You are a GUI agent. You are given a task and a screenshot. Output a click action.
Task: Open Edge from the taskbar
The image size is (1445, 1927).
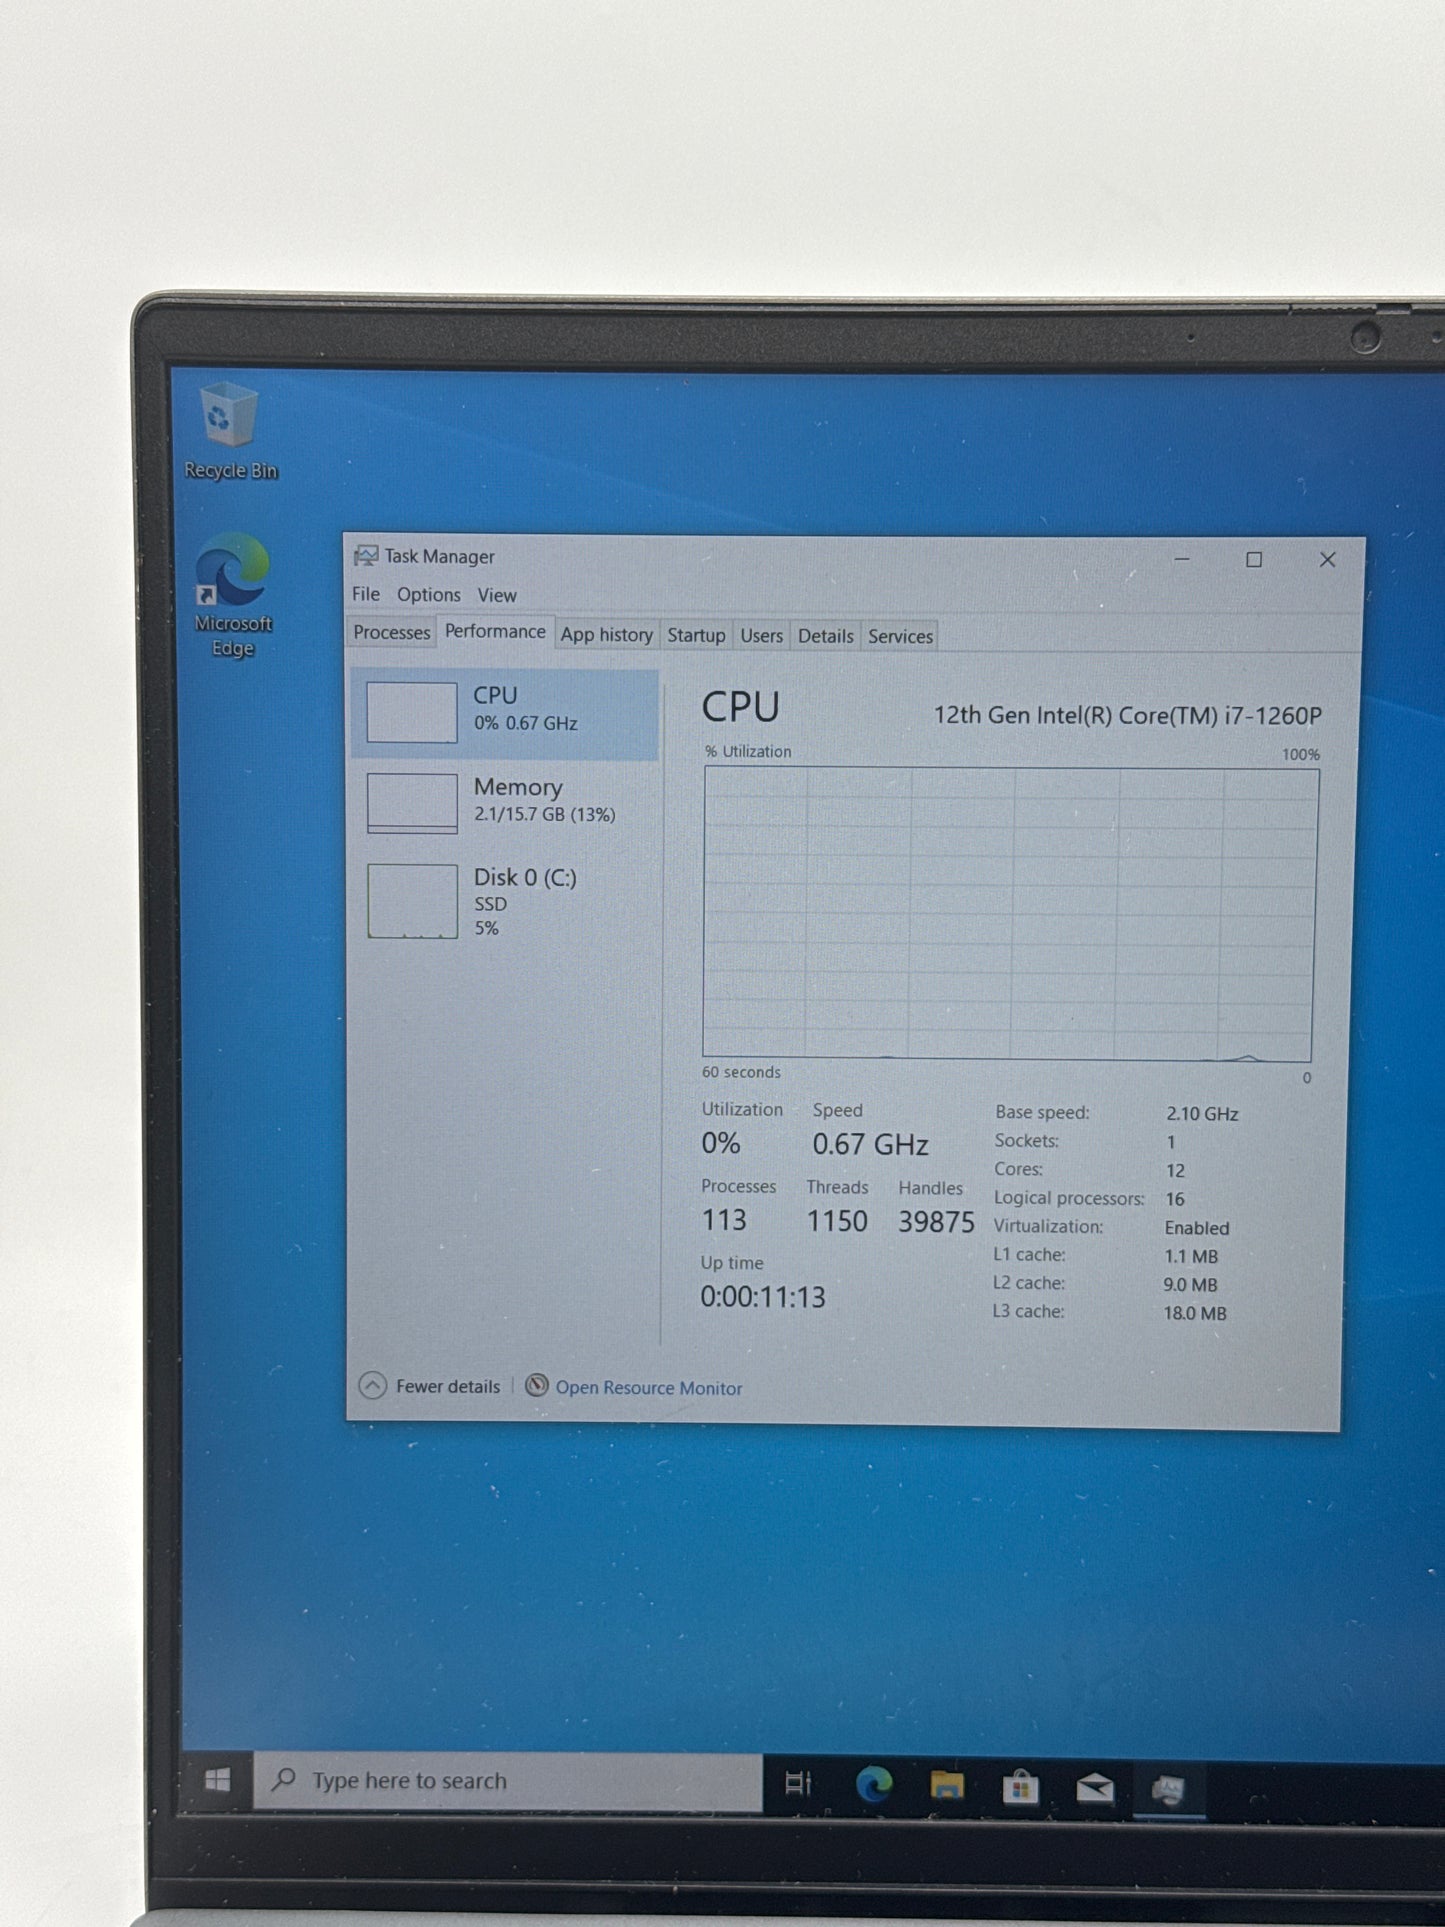874,1785
